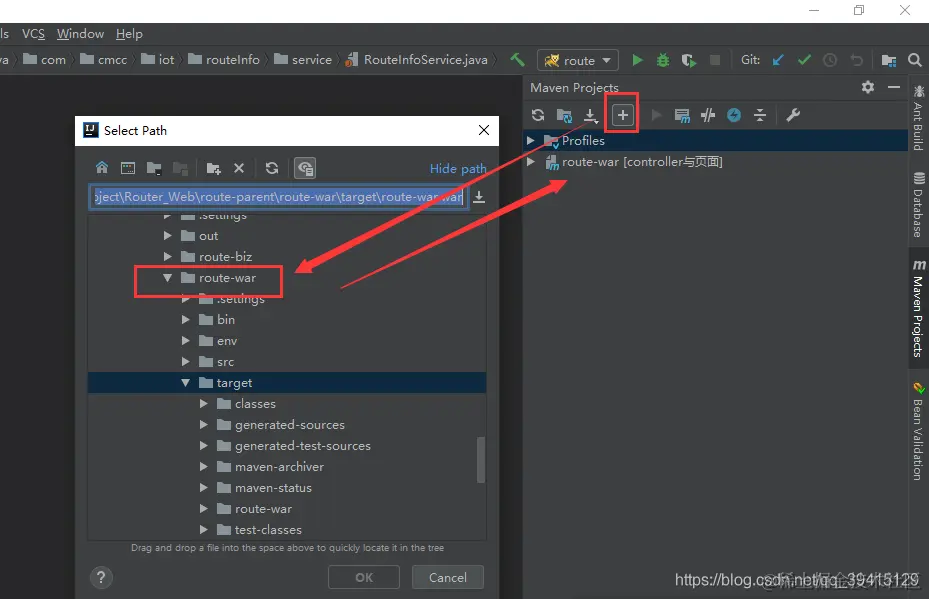
Task: Open the Database side tab
Action: coord(918,204)
